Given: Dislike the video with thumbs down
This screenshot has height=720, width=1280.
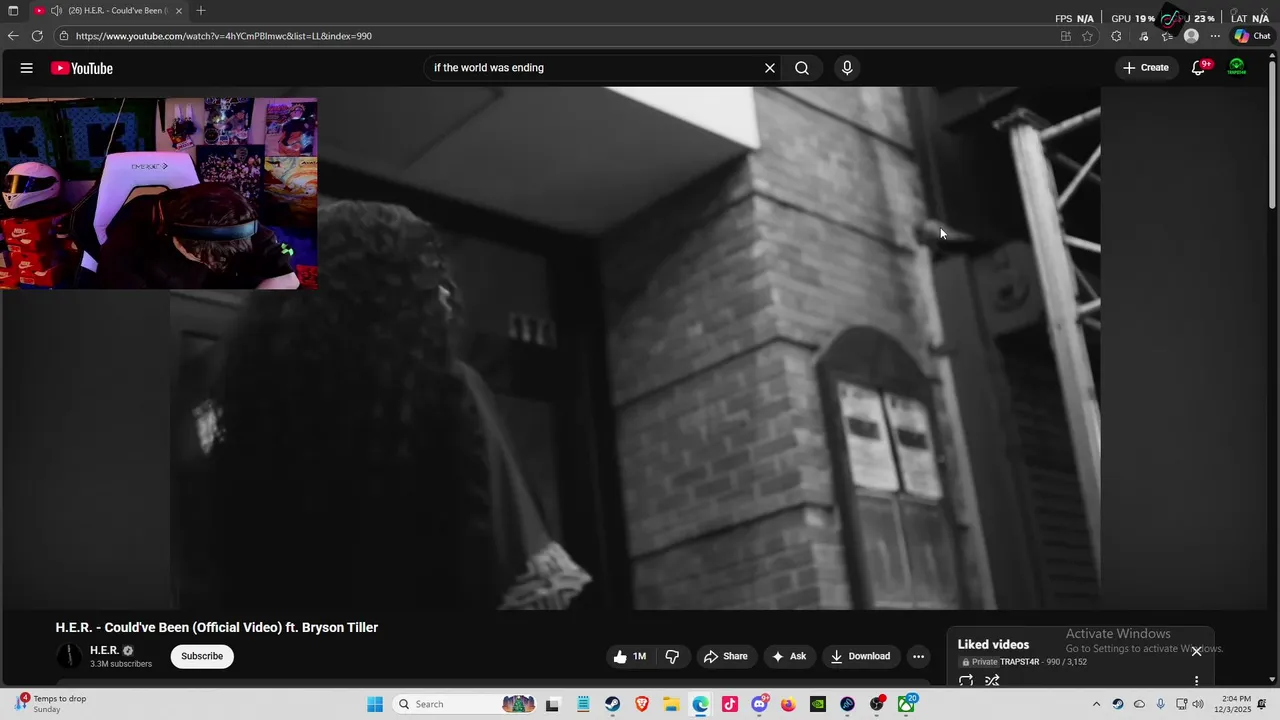Looking at the screenshot, I should pos(672,656).
